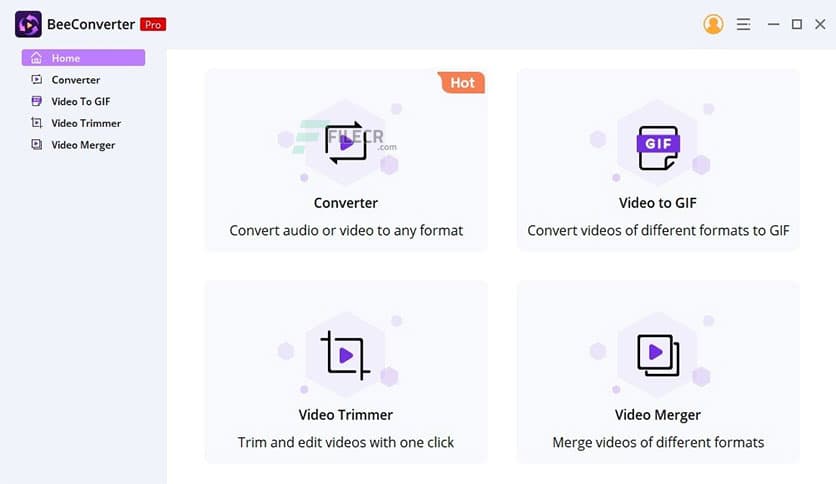Image resolution: width=836 pixels, height=484 pixels.
Task: Click the Video To GIF sidebar icon
Action: [36, 101]
